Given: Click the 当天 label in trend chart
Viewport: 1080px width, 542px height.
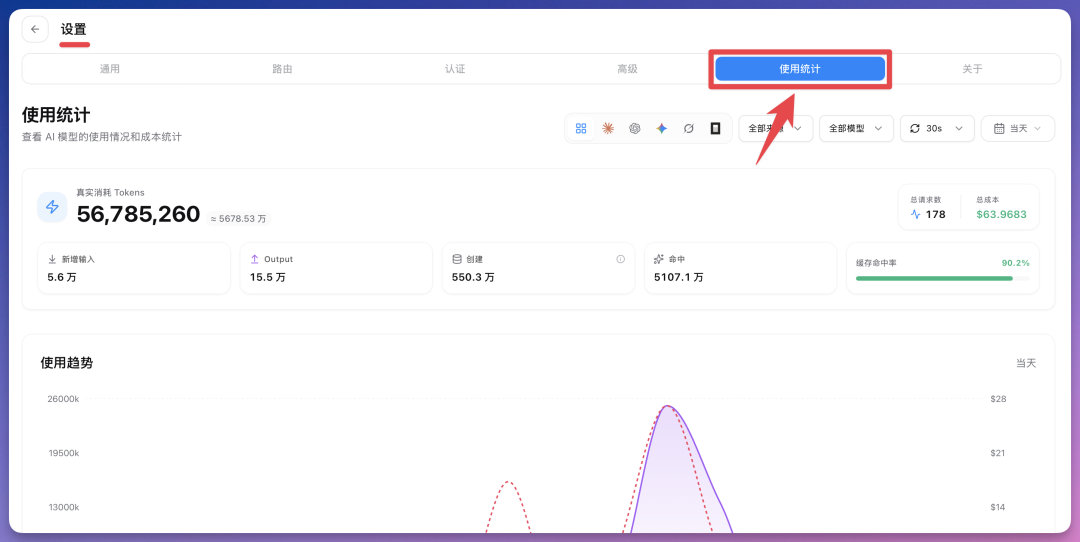Looking at the screenshot, I should click(x=1026, y=363).
